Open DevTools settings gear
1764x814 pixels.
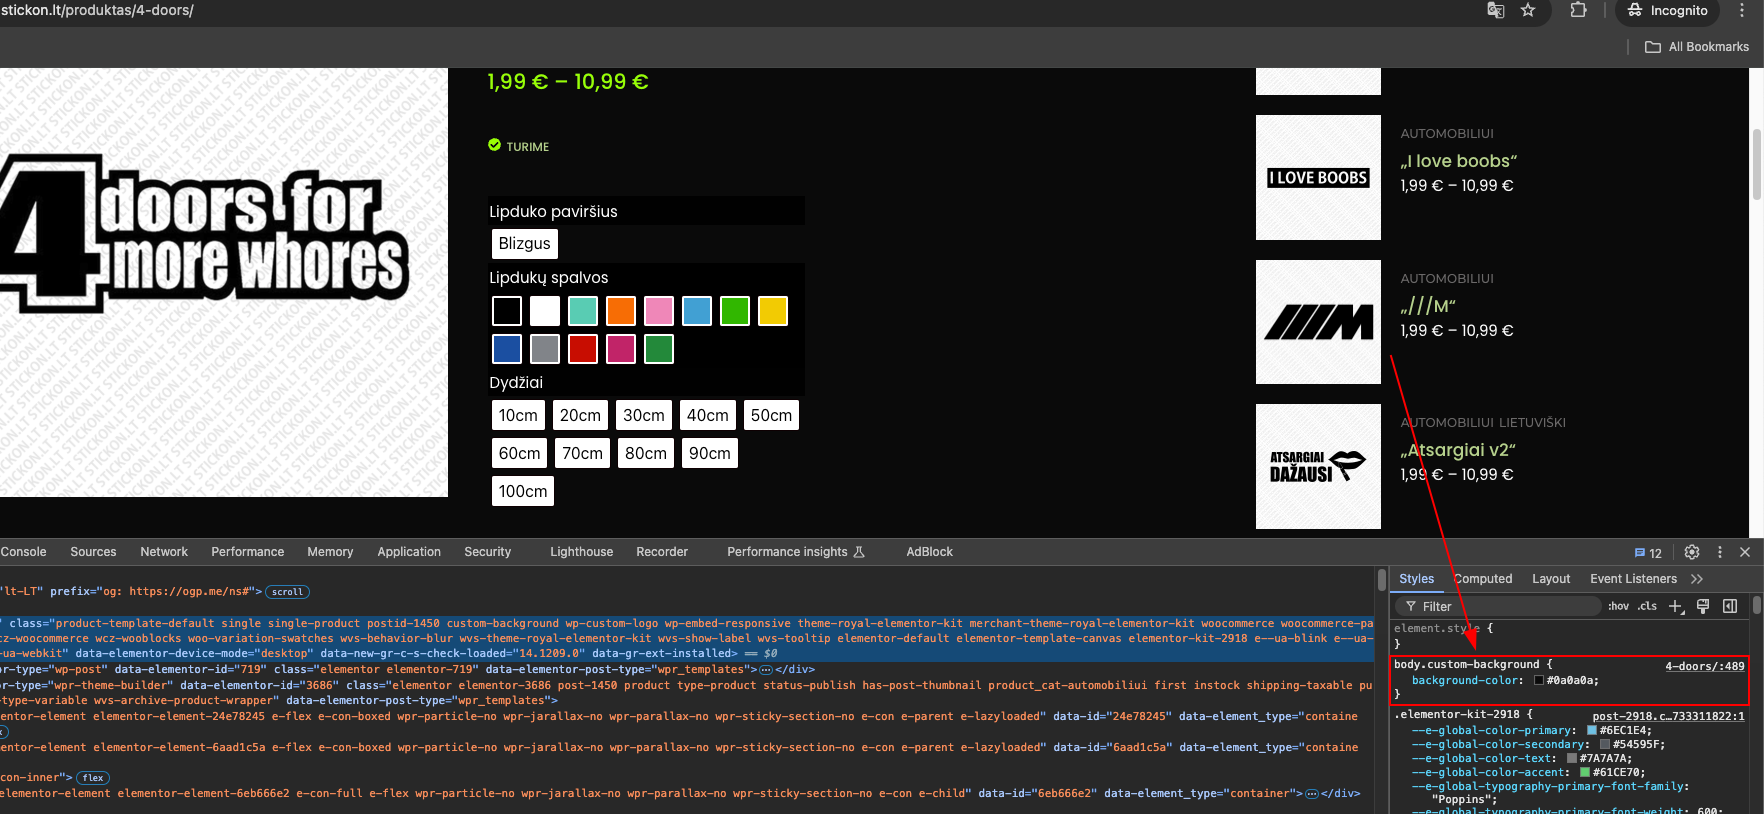click(x=1692, y=552)
